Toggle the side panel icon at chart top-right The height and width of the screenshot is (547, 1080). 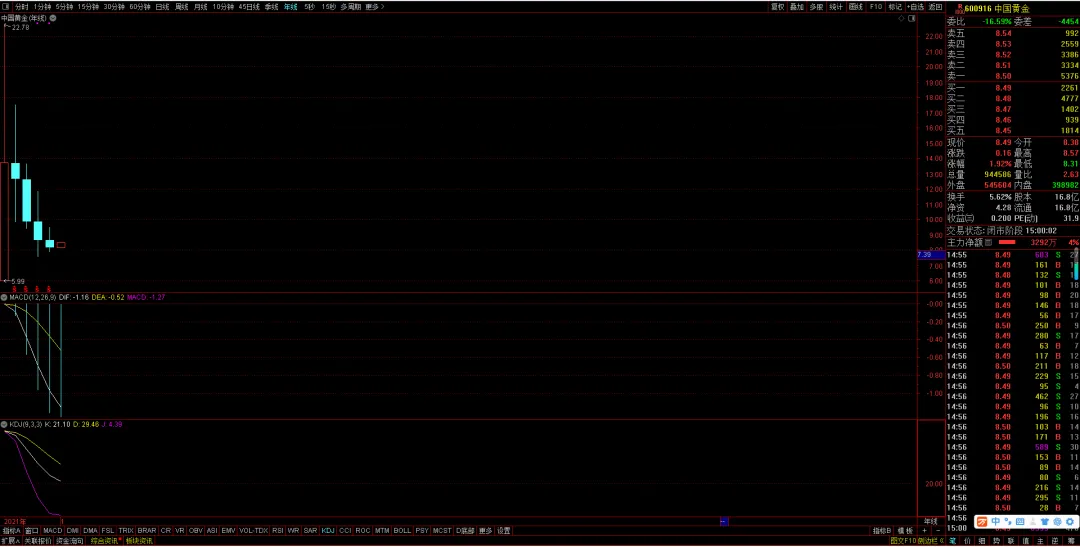913,19
